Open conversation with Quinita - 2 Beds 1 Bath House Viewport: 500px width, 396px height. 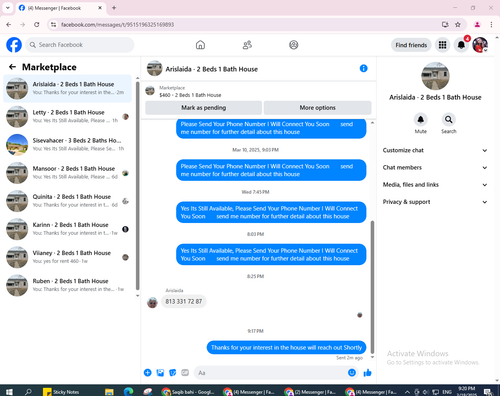68,201
